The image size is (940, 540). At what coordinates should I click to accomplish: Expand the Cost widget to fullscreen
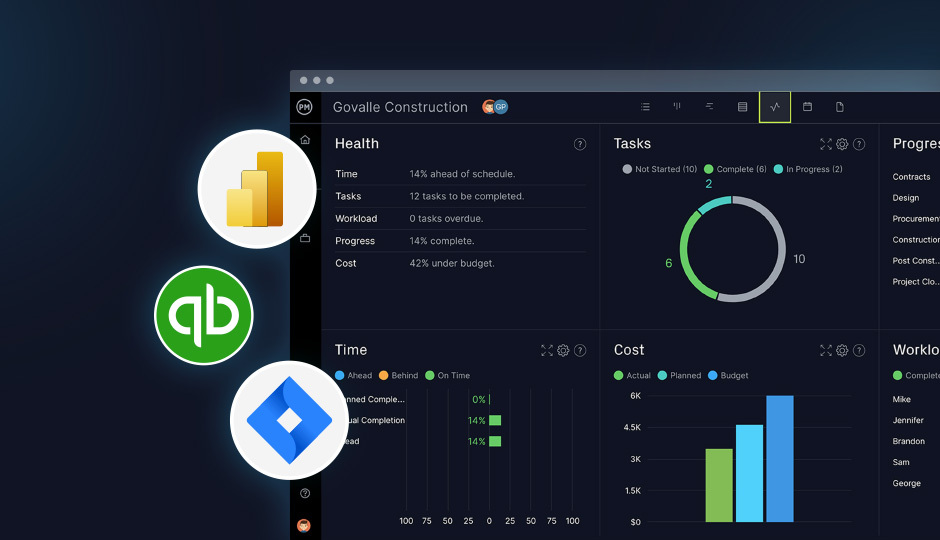826,351
